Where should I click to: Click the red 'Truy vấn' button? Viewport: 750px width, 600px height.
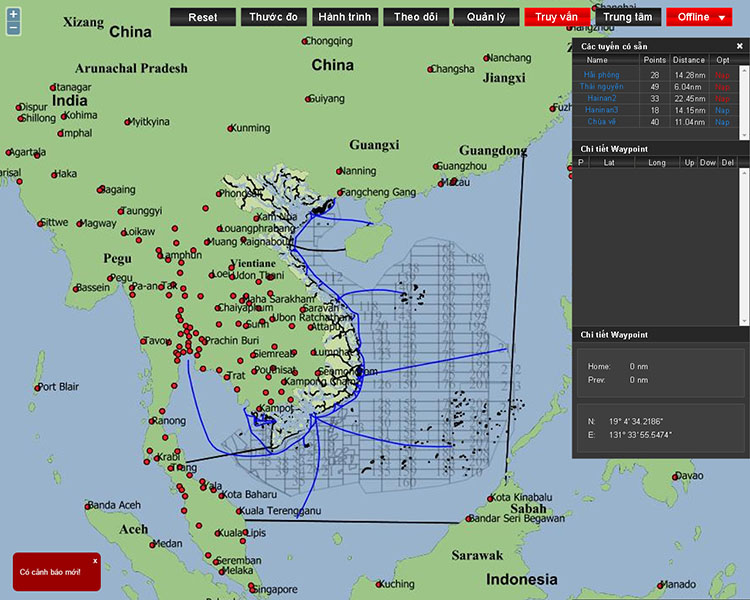(556, 17)
